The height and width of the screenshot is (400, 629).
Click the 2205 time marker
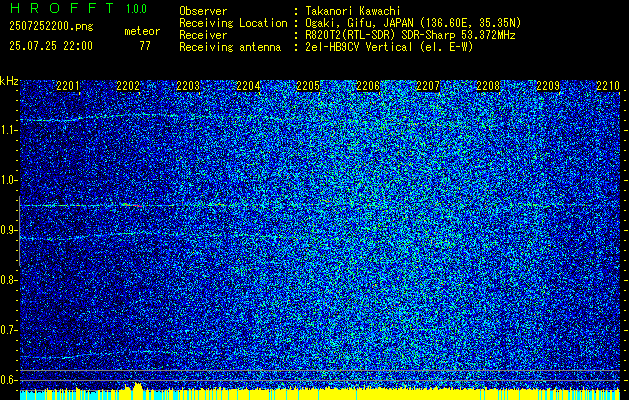pos(308,86)
